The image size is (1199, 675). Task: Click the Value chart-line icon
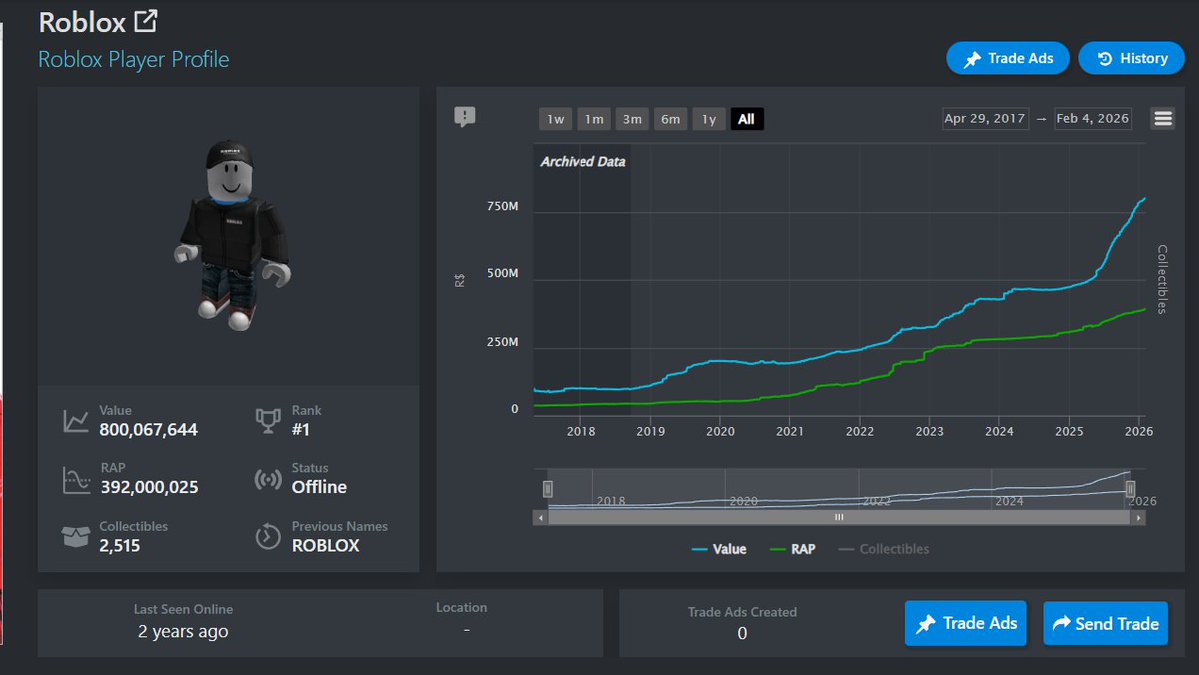coord(75,420)
